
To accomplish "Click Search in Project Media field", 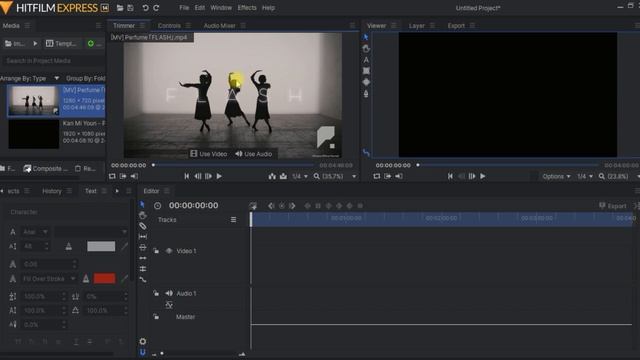I will [53, 61].
